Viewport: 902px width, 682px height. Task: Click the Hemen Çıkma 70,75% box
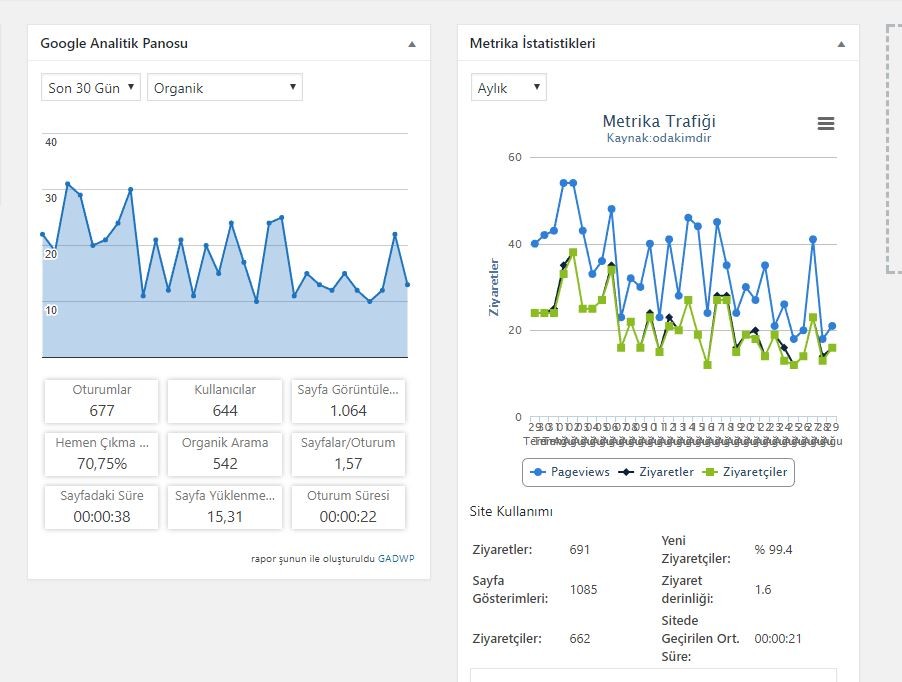coord(102,454)
